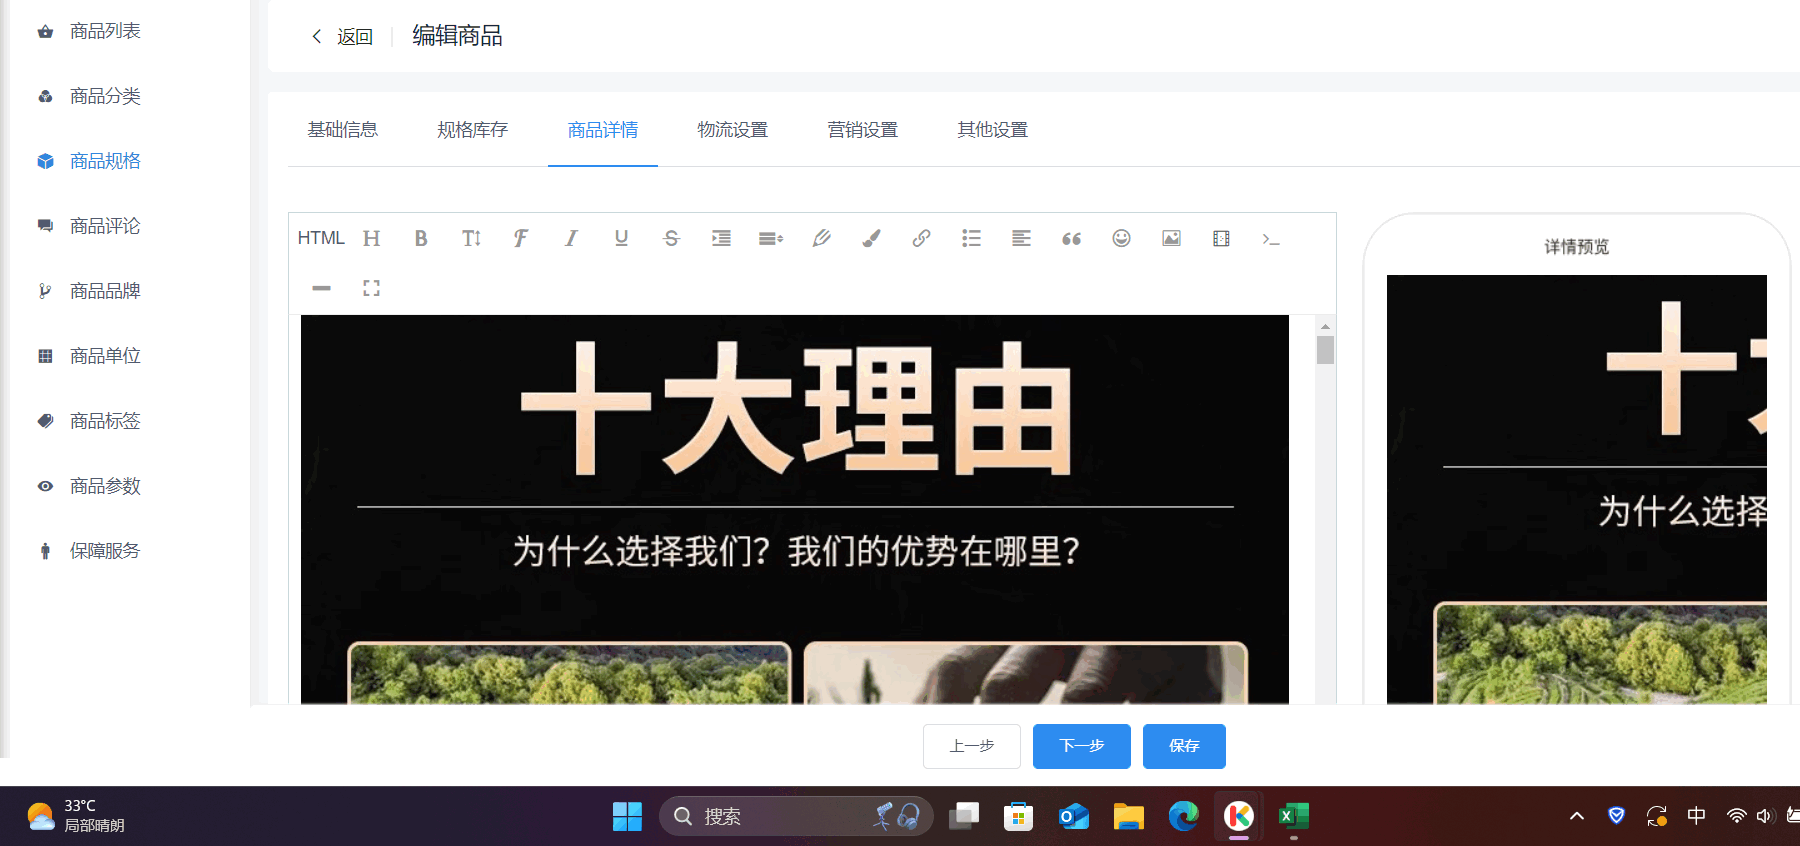Screen dimensions: 1800x846
Task: Show hidden system tray icons
Action: click(x=1577, y=816)
